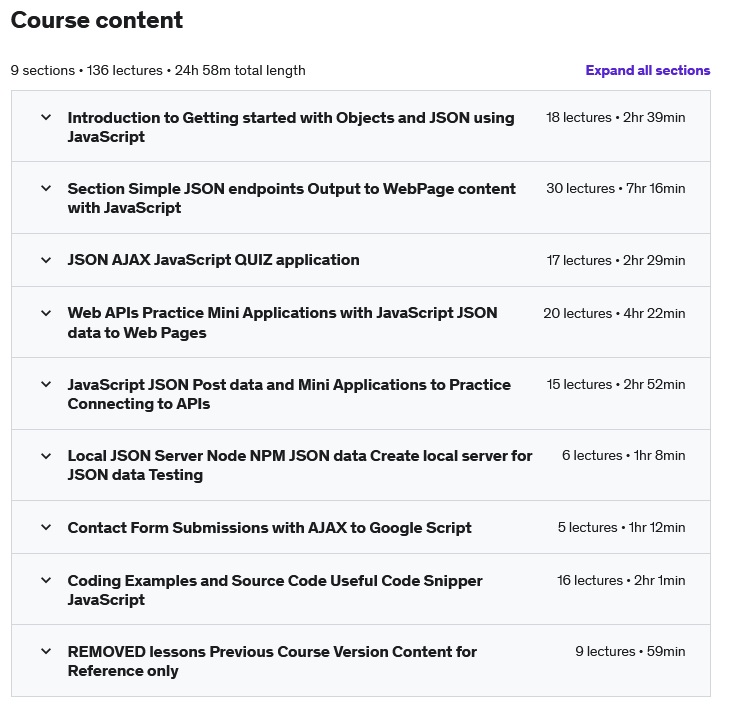731x711 pixels.
Task: Toggle chevron for JavaScript JSON Post data section
Action: [x=46, y=384]
